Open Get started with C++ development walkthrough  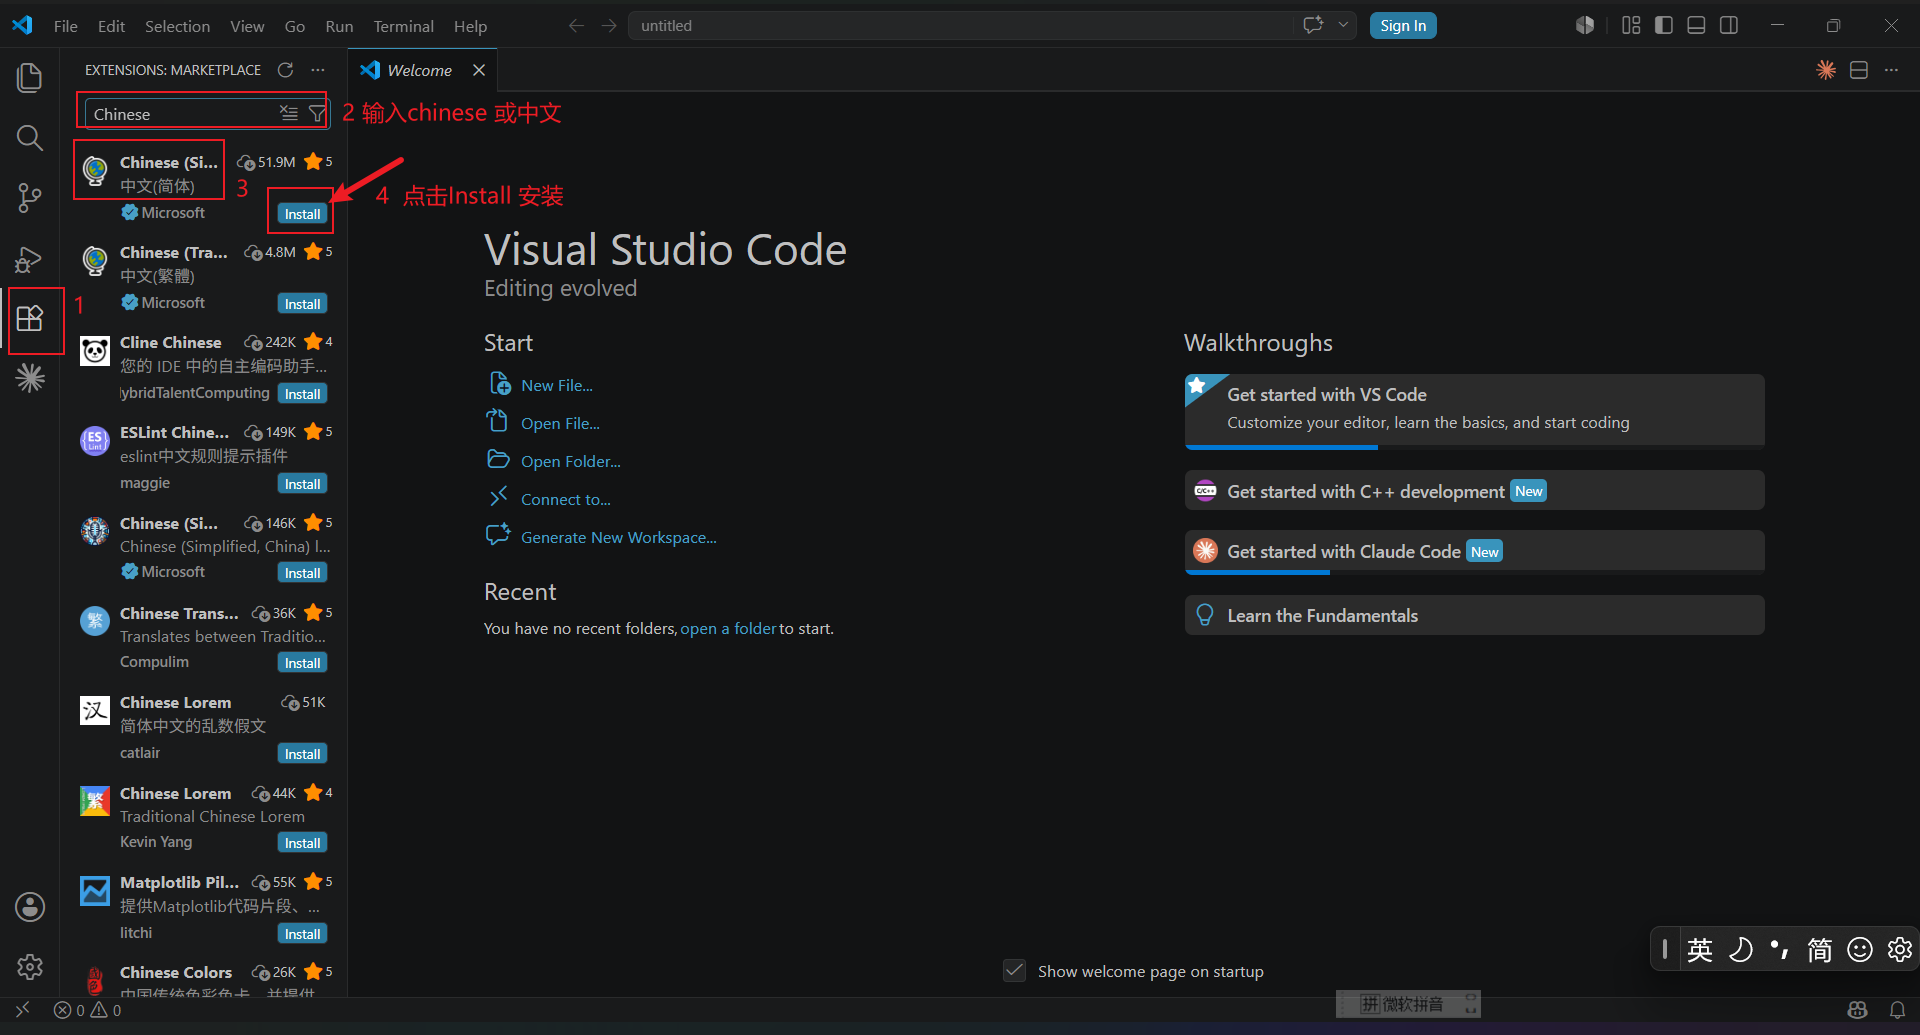tap(1474, 491)
